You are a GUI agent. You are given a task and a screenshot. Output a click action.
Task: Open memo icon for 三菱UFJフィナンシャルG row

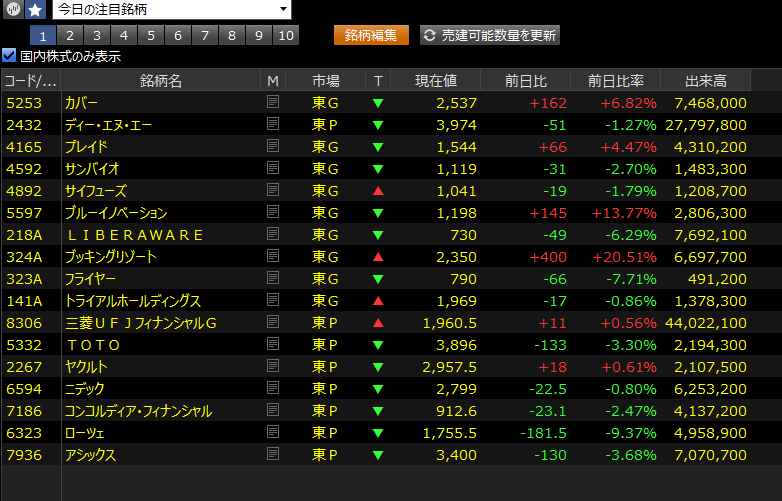pos(273,322)
